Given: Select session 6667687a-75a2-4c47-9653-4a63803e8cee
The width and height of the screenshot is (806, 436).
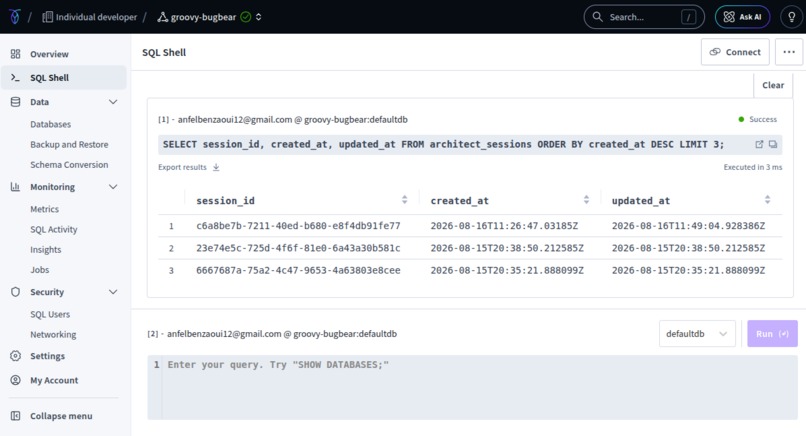Looking at the screenshot, I should 298,270.
